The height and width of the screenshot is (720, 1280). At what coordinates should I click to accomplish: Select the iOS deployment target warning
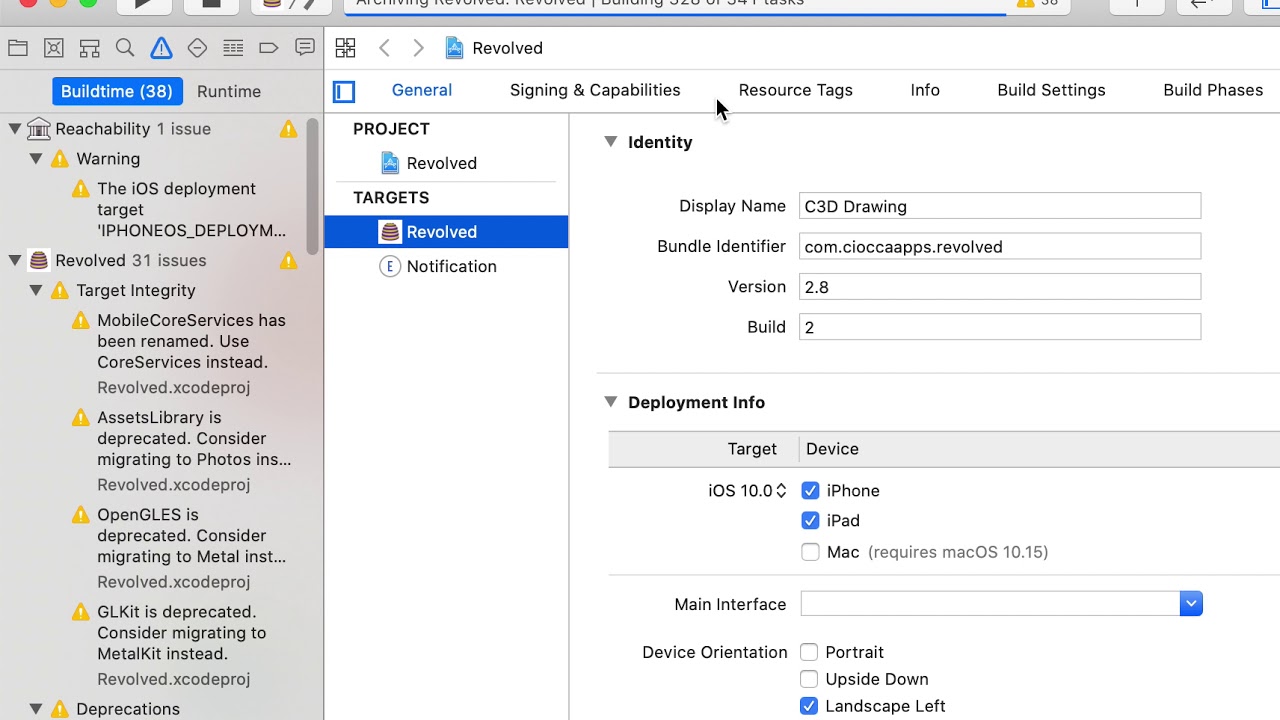coord(180,210)
